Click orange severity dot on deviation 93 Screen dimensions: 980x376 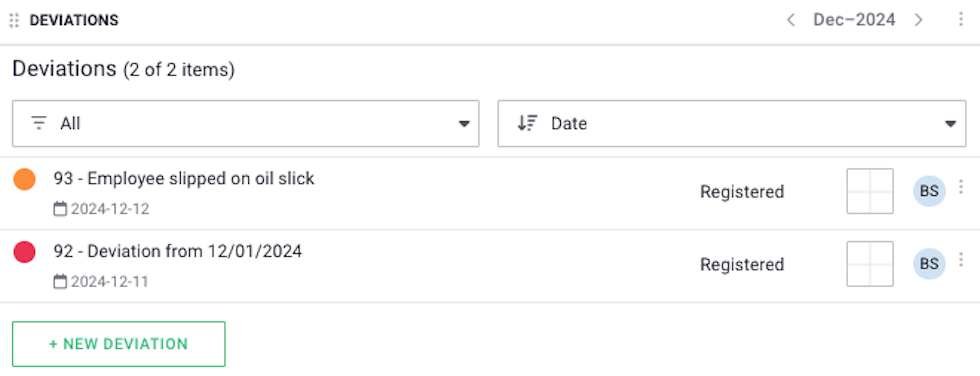(x=24, y=180)
